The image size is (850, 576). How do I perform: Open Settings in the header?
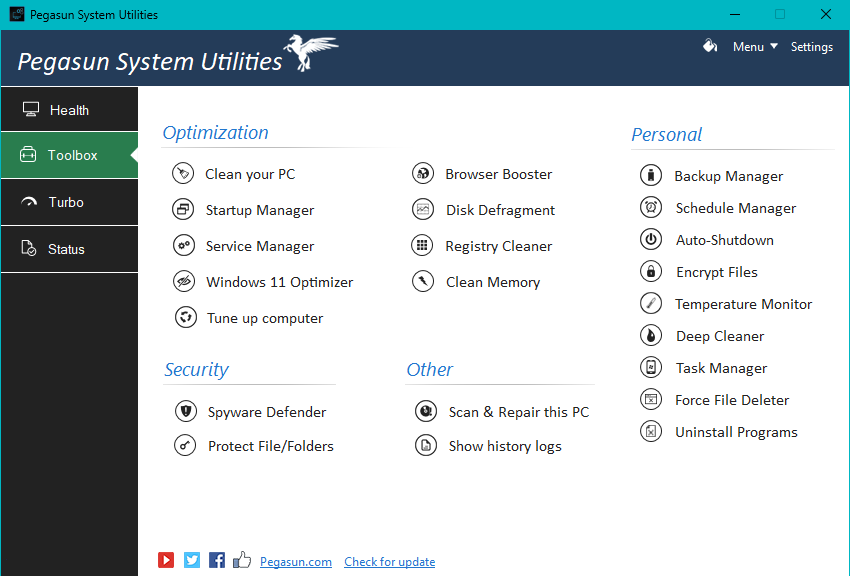(811, 47)
